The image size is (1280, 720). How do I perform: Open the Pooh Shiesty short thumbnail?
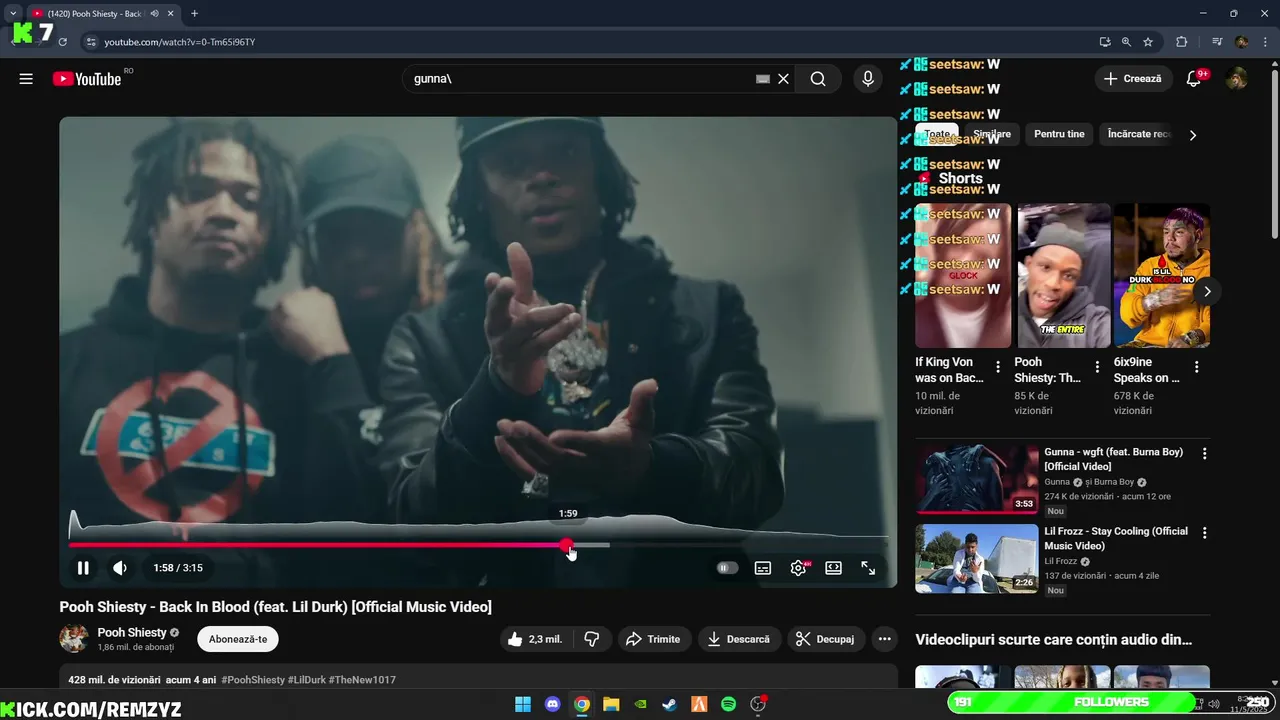pos(1063,275)
